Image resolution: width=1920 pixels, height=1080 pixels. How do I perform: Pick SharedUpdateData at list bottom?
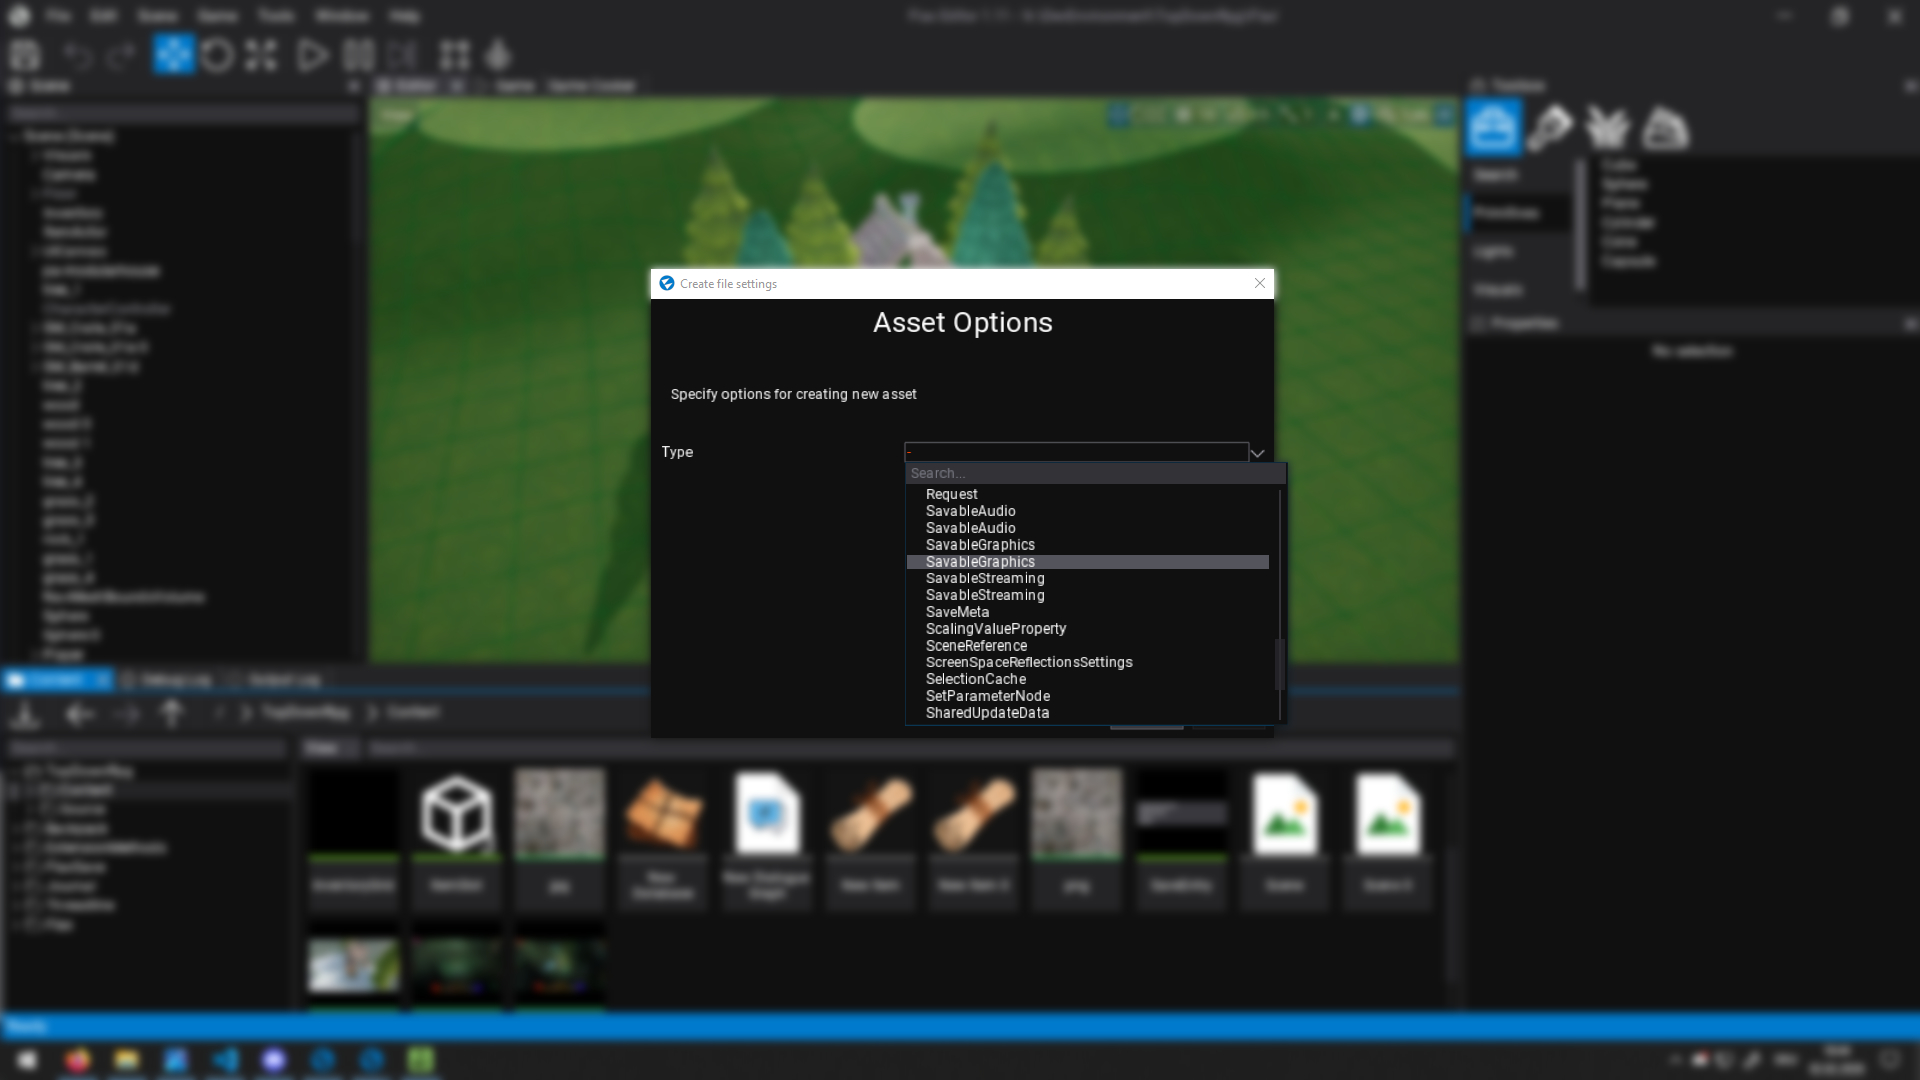(x=987, y=713)
